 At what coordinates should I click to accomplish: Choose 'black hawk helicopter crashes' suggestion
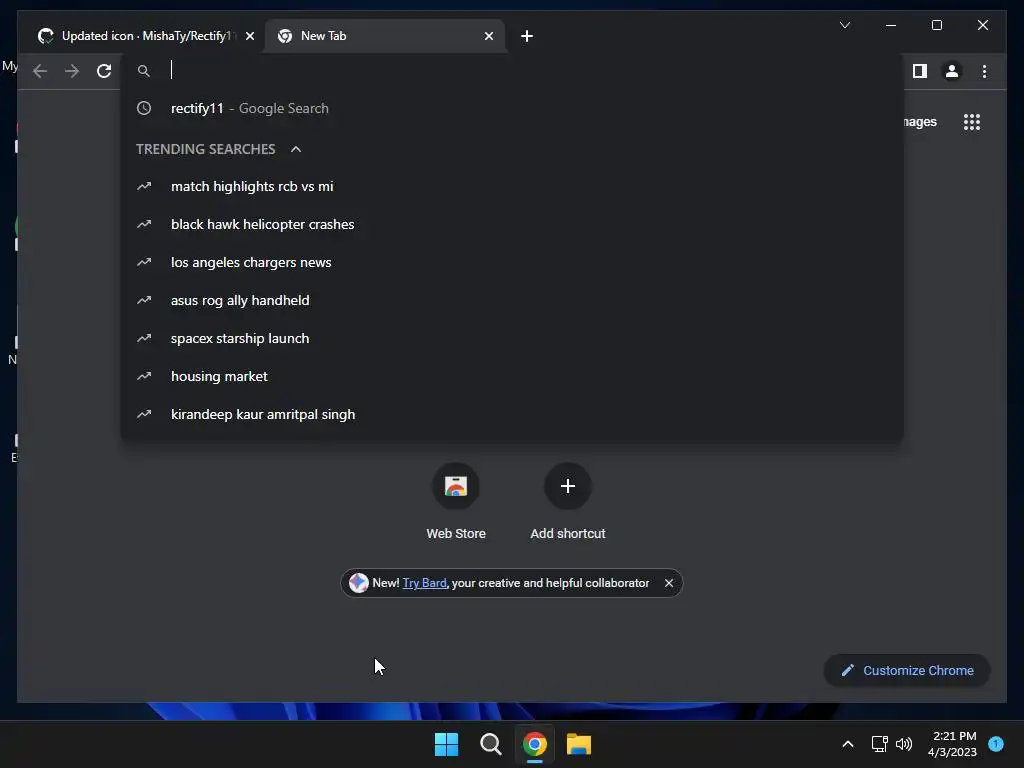(512, 225)
